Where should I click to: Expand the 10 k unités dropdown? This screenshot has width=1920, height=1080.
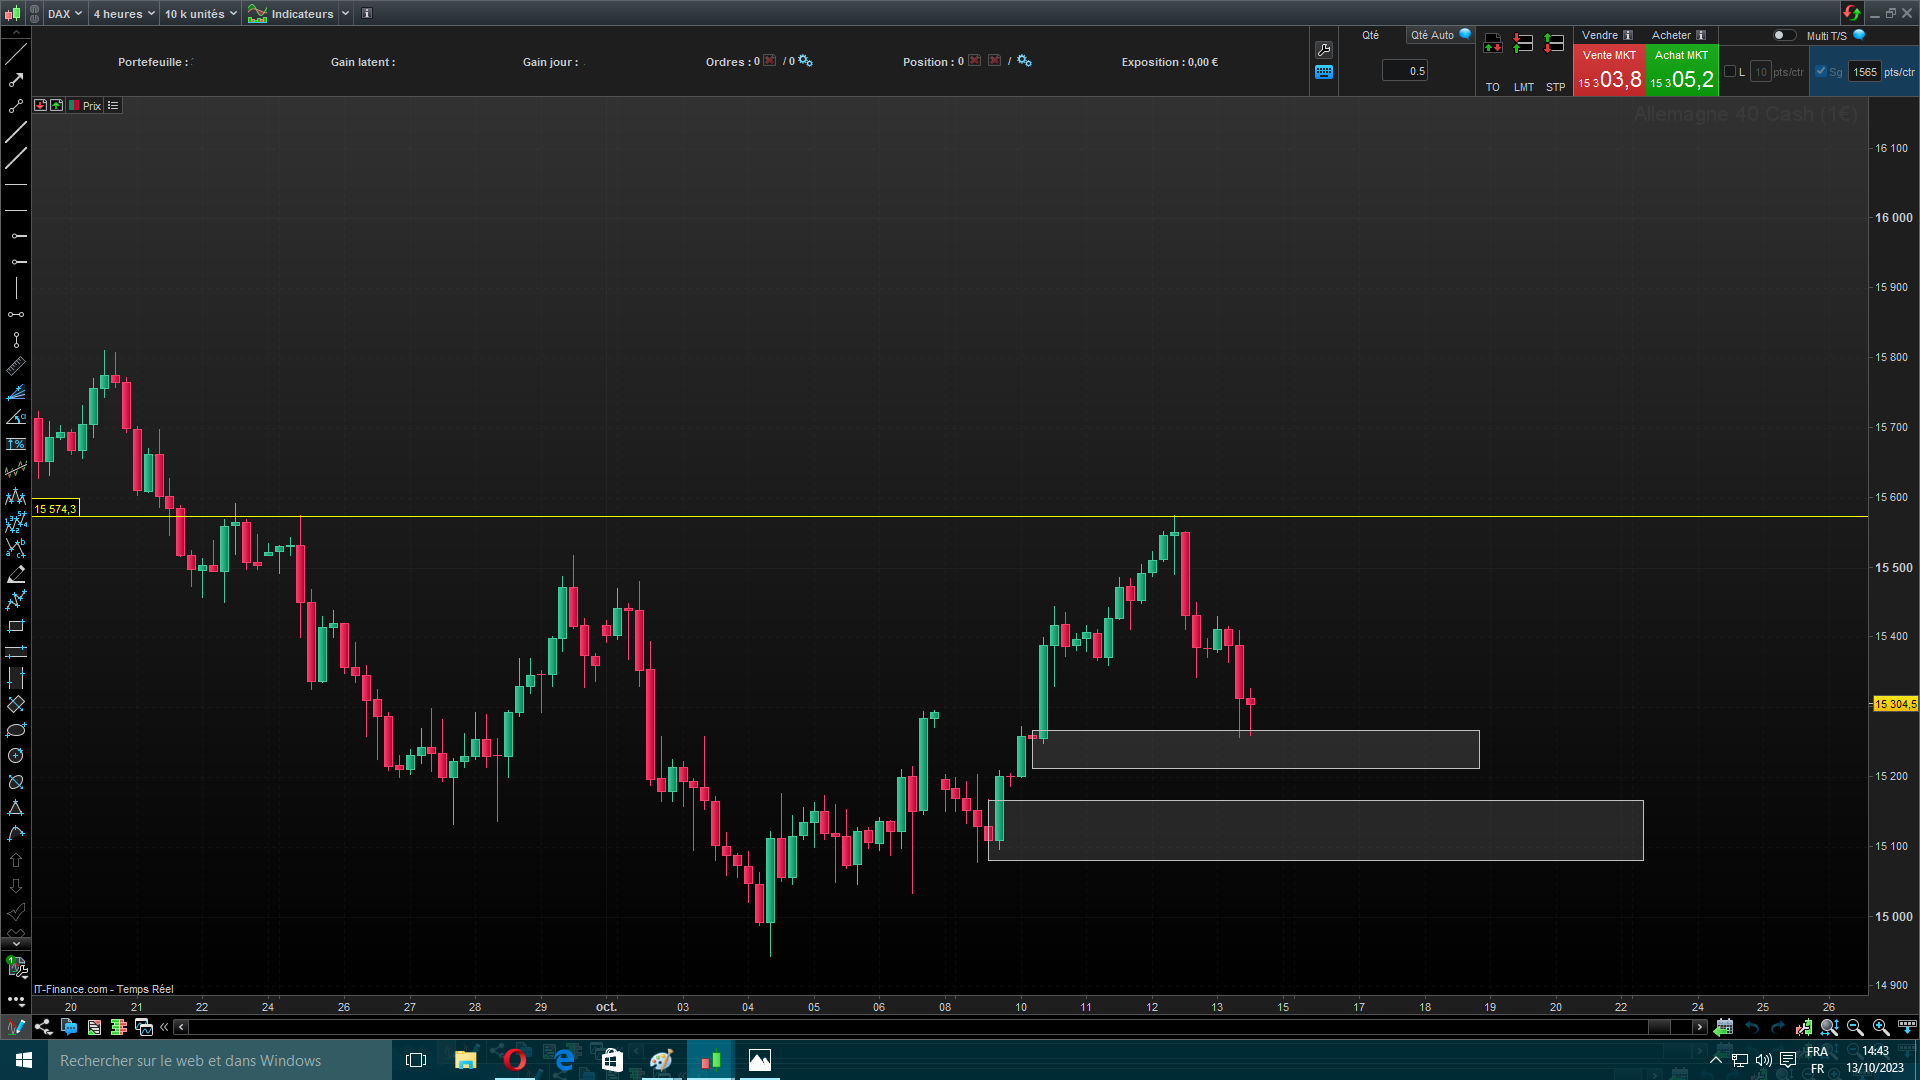[200, 14]
